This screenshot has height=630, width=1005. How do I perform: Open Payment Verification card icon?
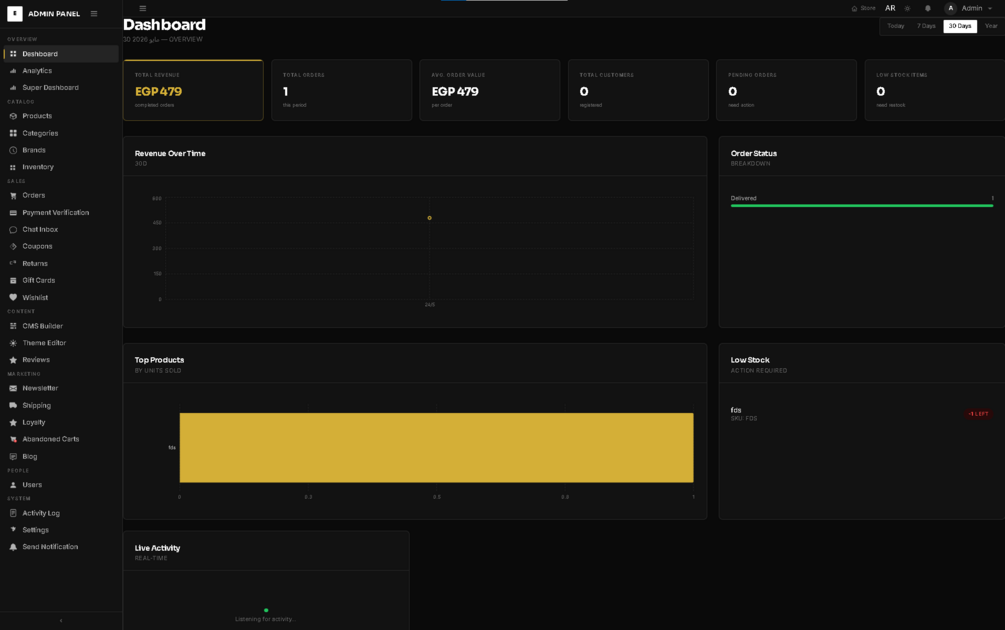tap(13, 213)
